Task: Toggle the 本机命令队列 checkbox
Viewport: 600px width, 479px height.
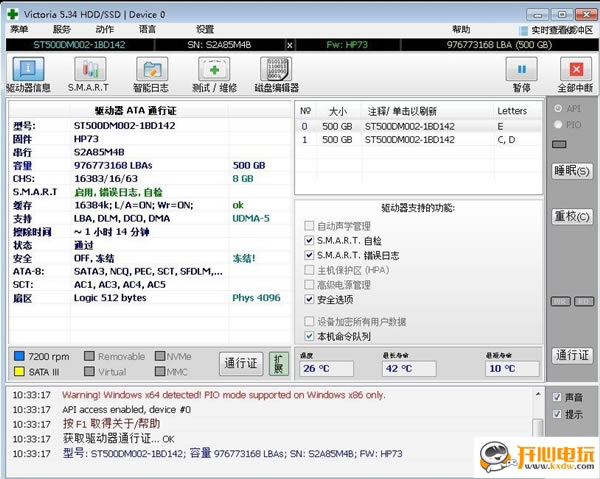Action: click(x=309, y=336)
